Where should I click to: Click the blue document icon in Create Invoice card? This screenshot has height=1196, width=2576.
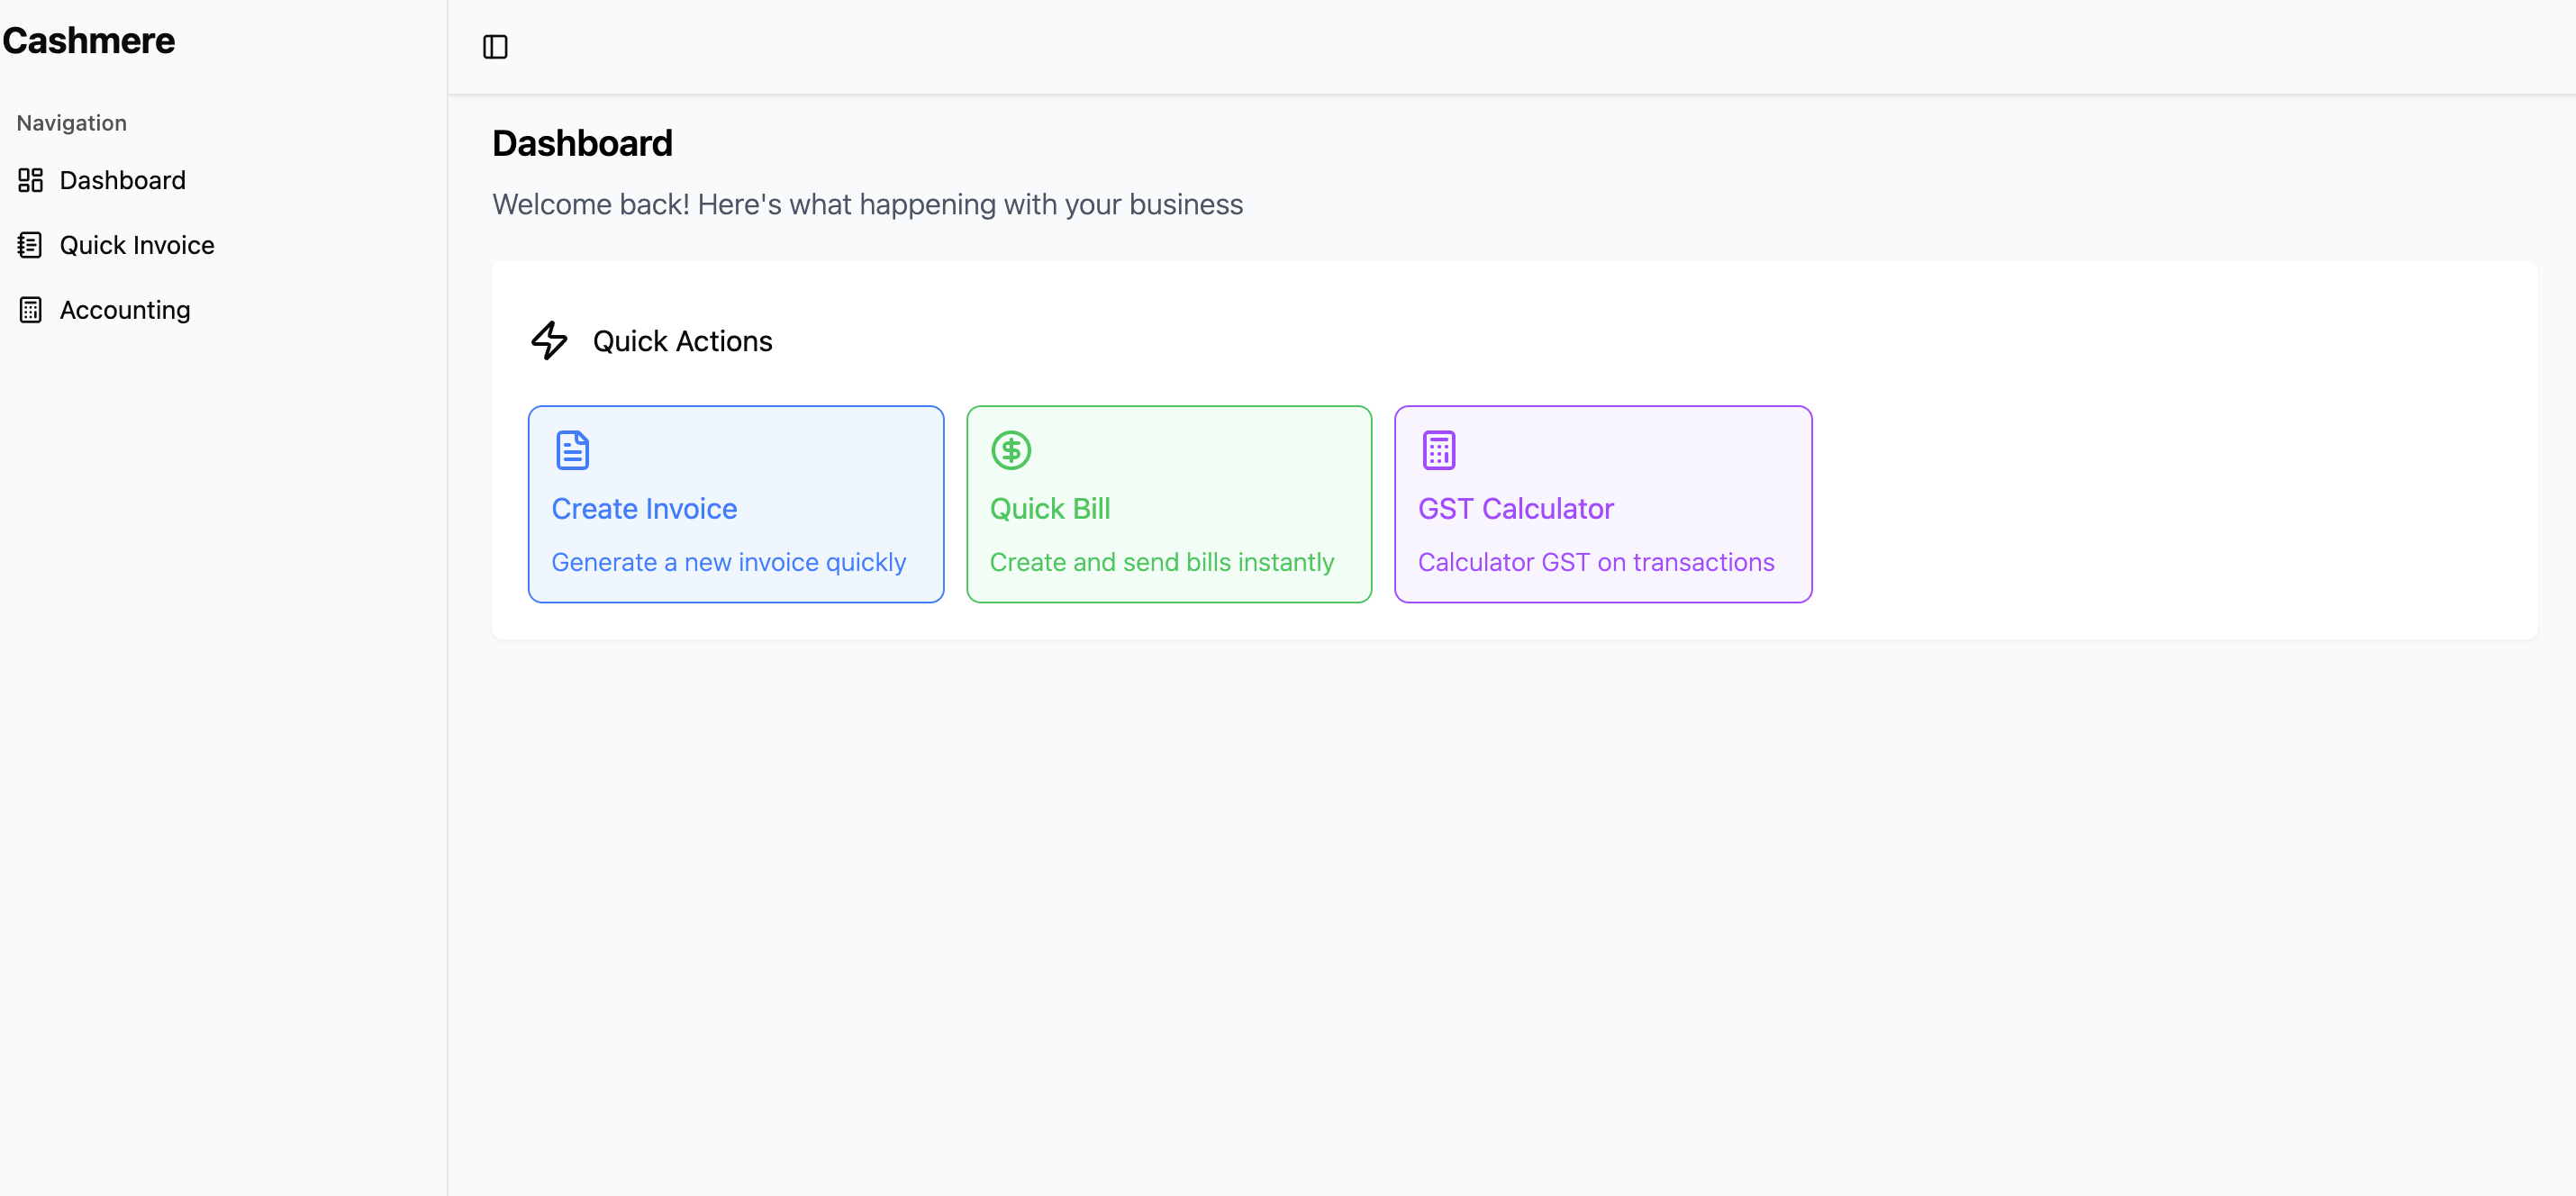coord(572,450)
